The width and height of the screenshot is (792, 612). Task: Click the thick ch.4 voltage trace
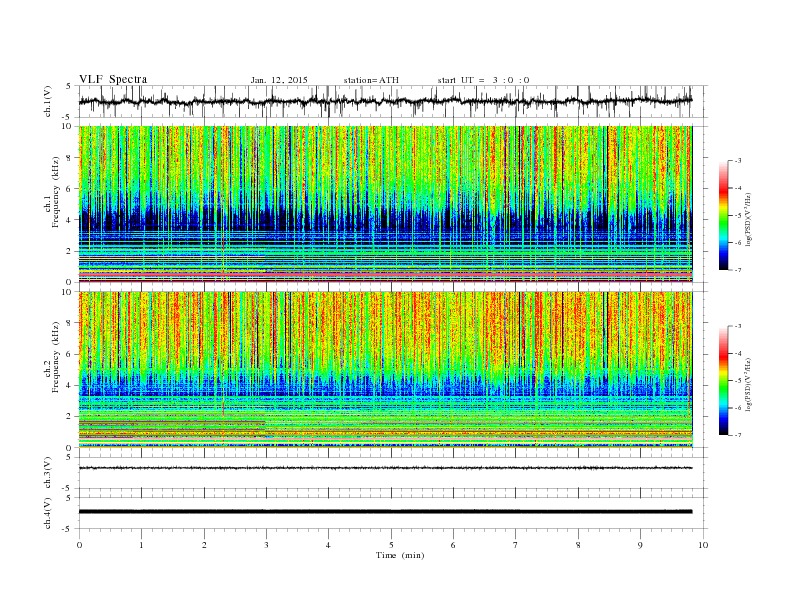tap(385, 512)
